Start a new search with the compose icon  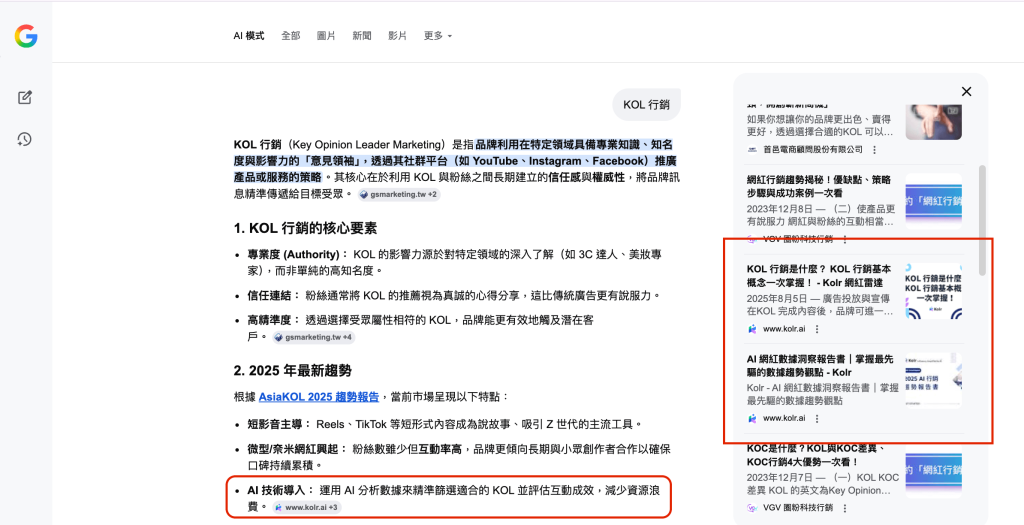click(25, 97)
